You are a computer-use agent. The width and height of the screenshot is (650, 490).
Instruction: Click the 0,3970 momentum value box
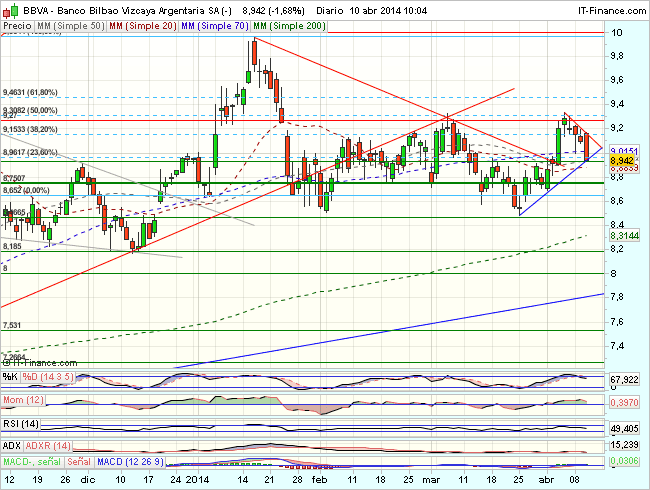(x=624, y=402)
